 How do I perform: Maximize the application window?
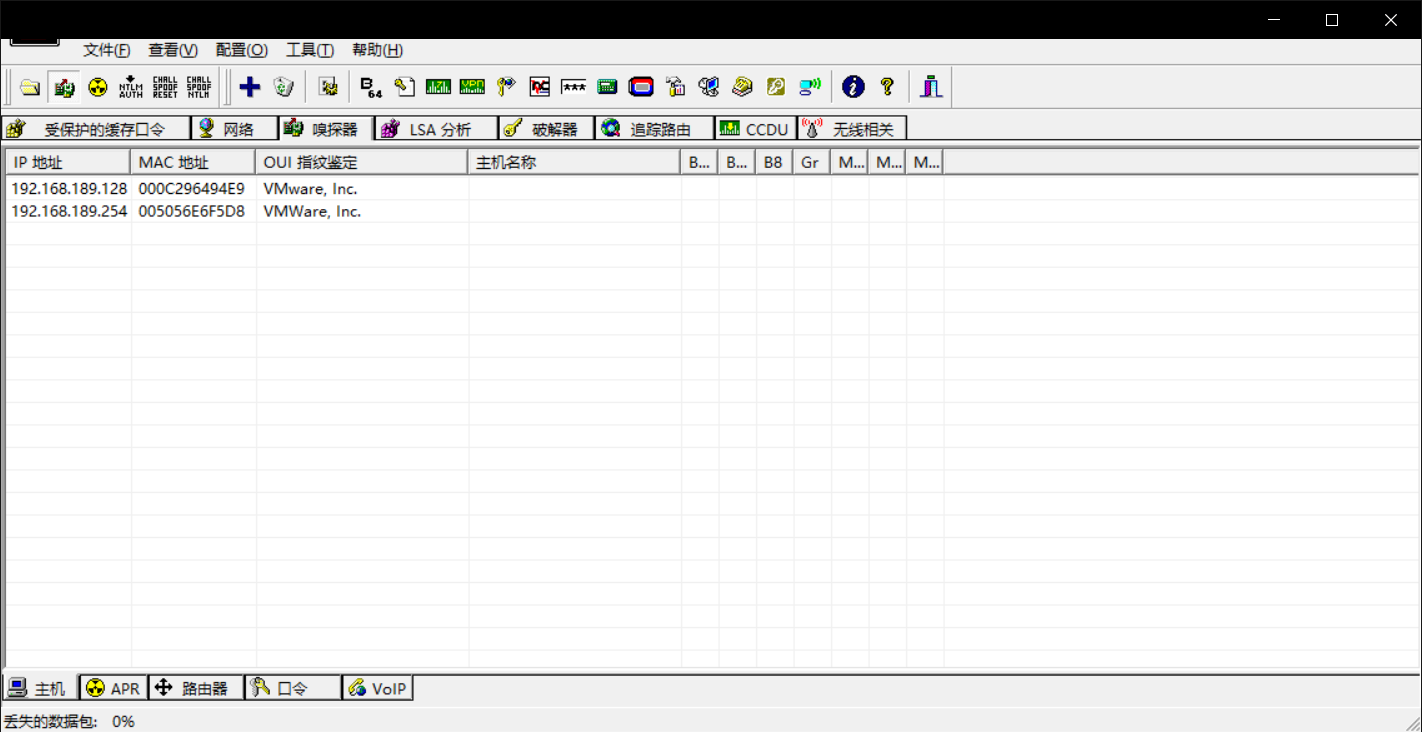pos(1332,20)
